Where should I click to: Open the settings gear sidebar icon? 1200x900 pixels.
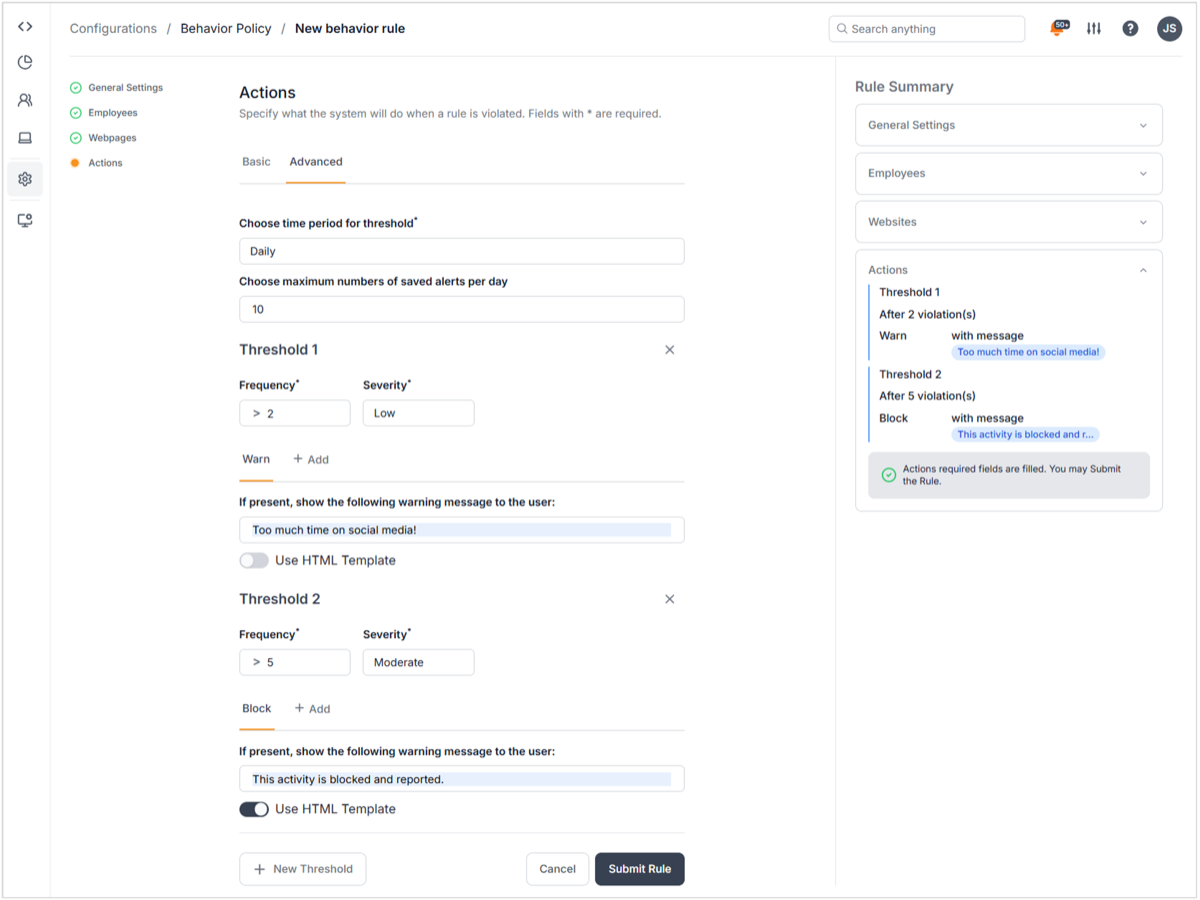pyautogui.click(x=25, y=179)
